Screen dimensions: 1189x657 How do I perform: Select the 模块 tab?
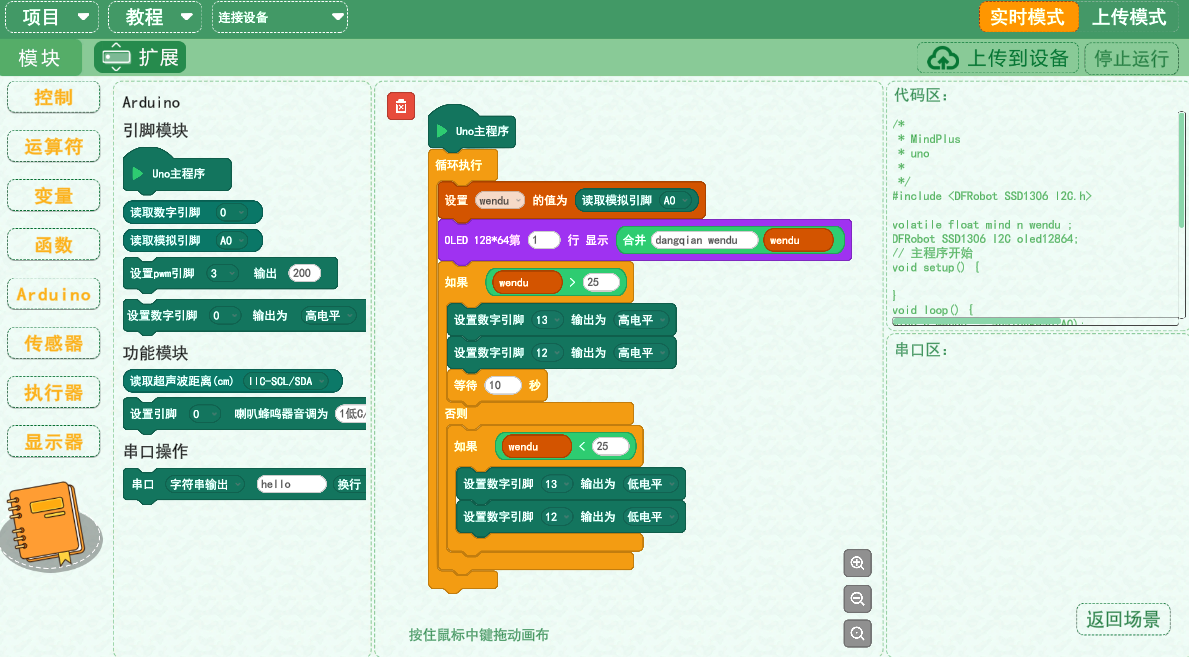[39, 58]
